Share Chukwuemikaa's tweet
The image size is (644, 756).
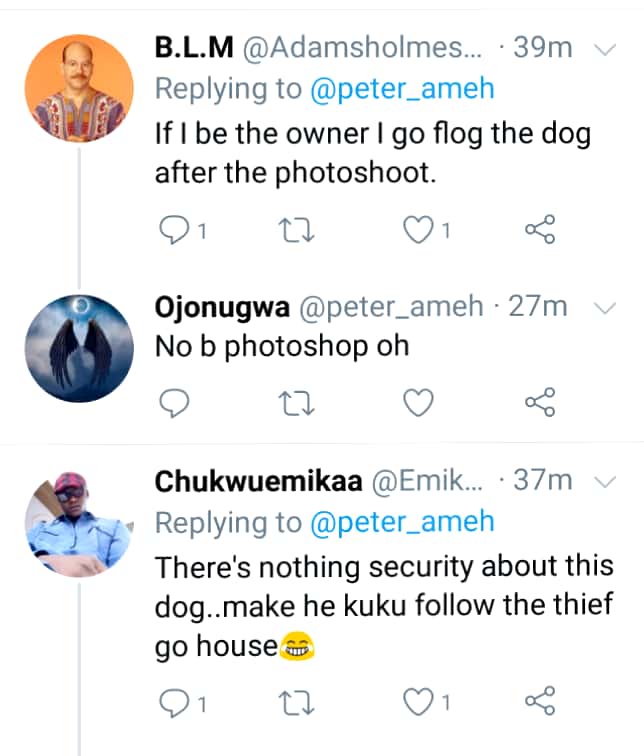pyautogui.click(x=539, y=703)
